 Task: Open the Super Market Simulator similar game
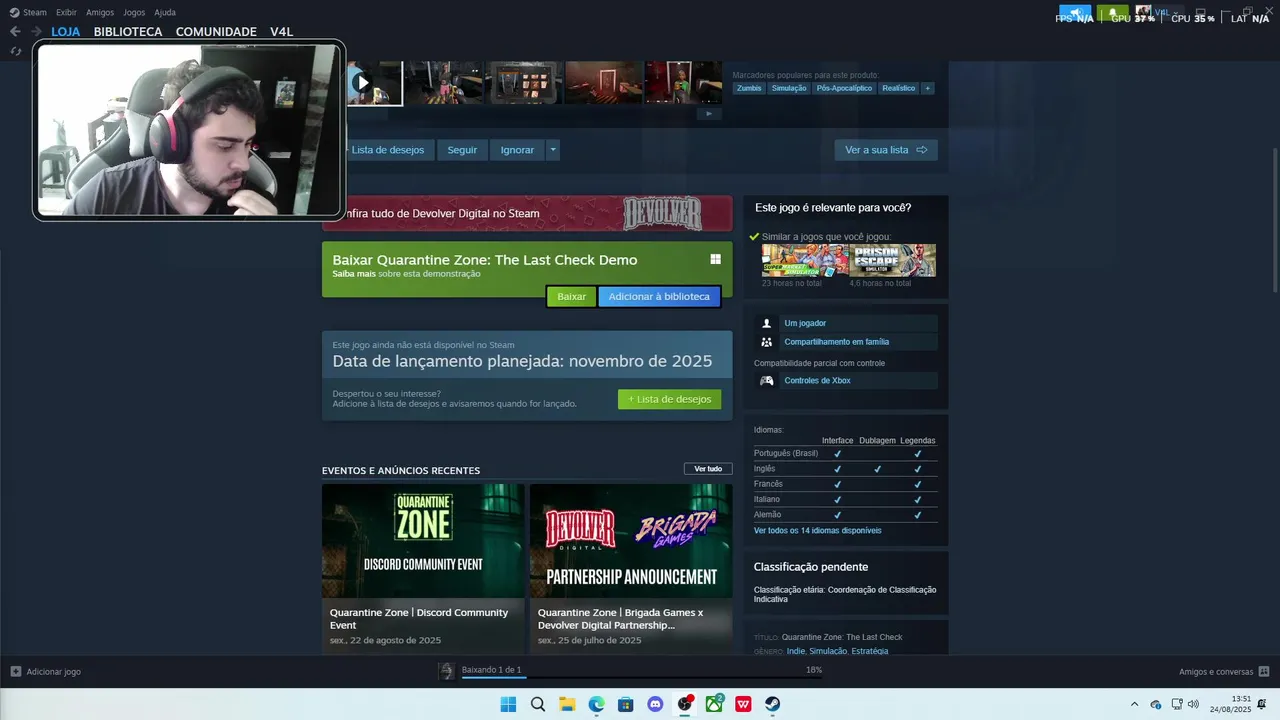pos(805,260)
